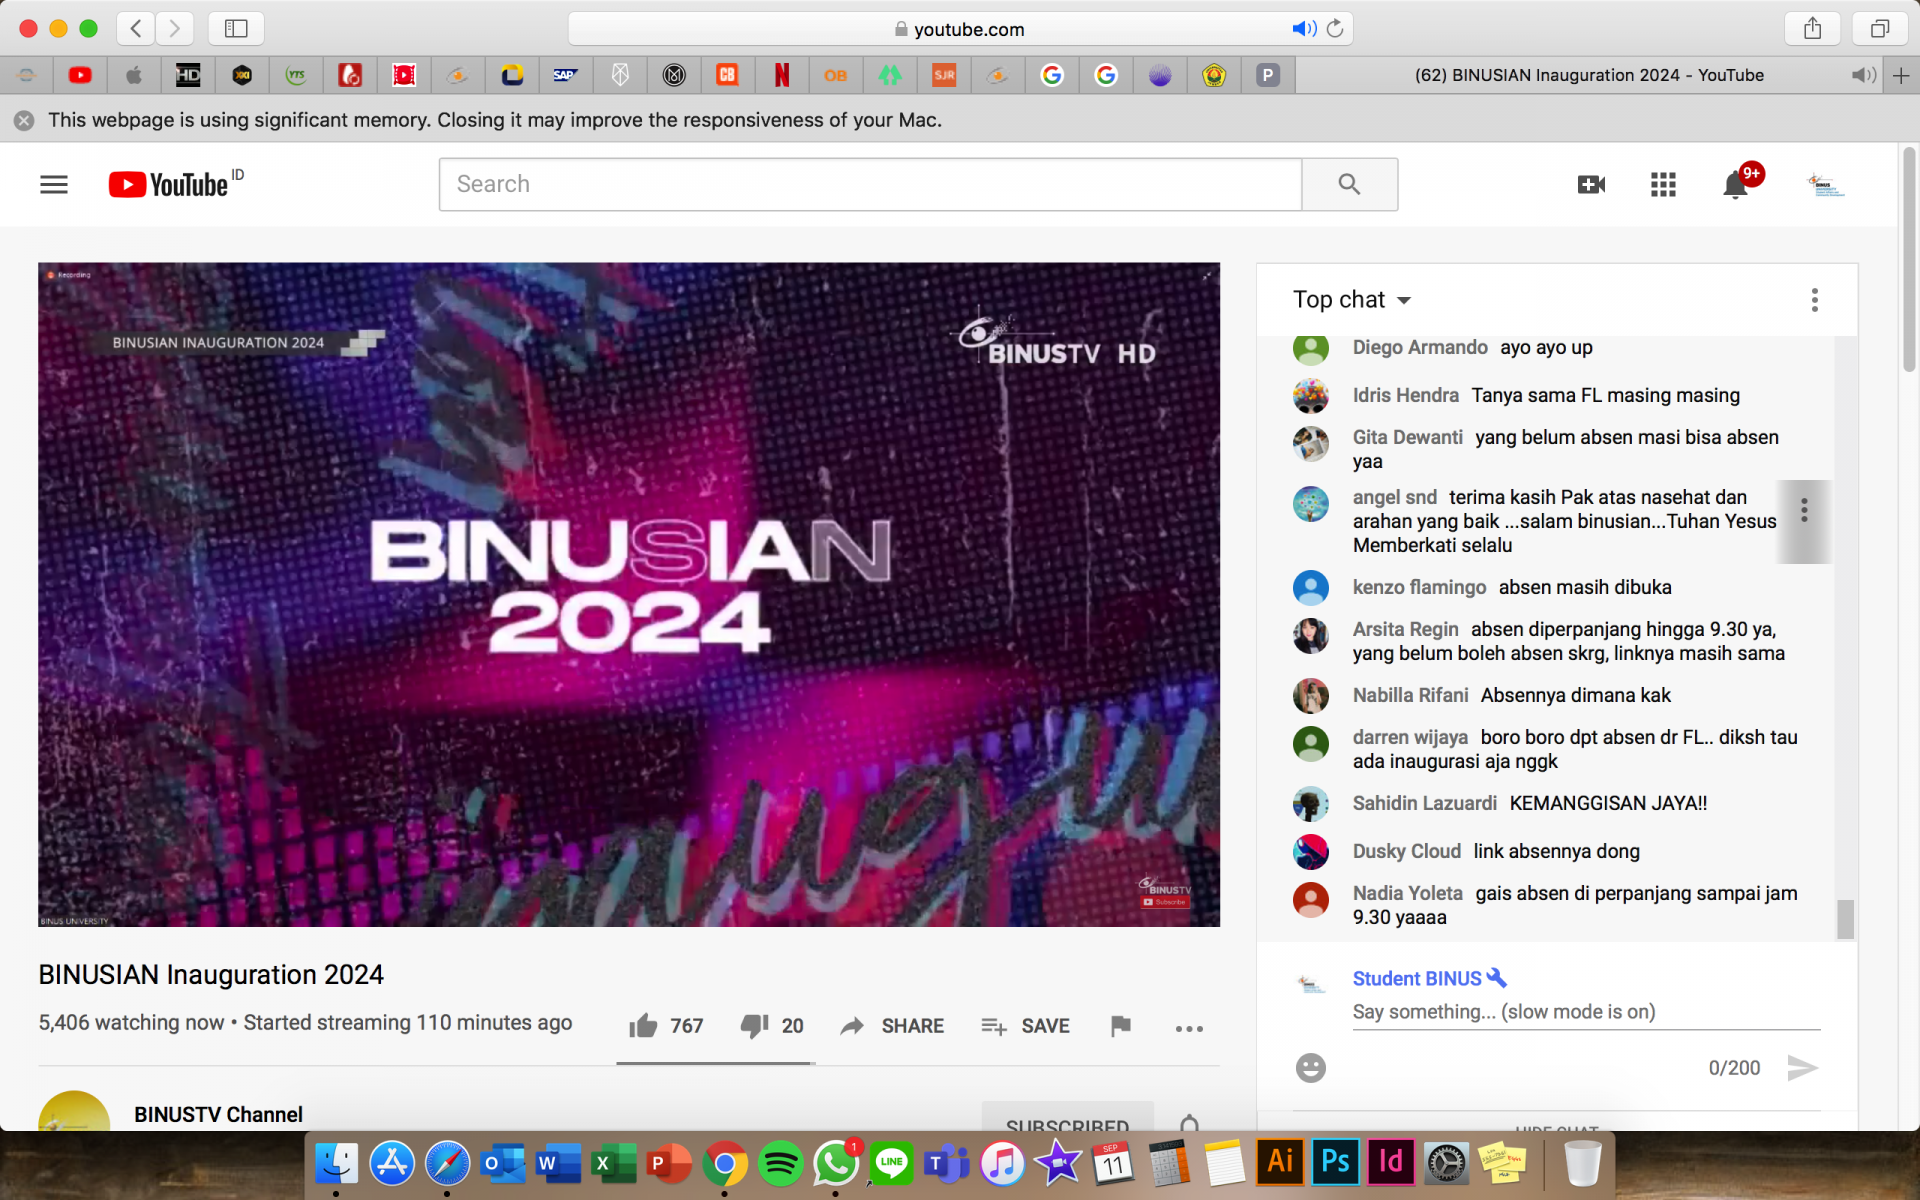Image resolution: width=1920 pixels, height=1200 pixels.
Task: Toggle the Safari sidebar
Action: point(236,28)
